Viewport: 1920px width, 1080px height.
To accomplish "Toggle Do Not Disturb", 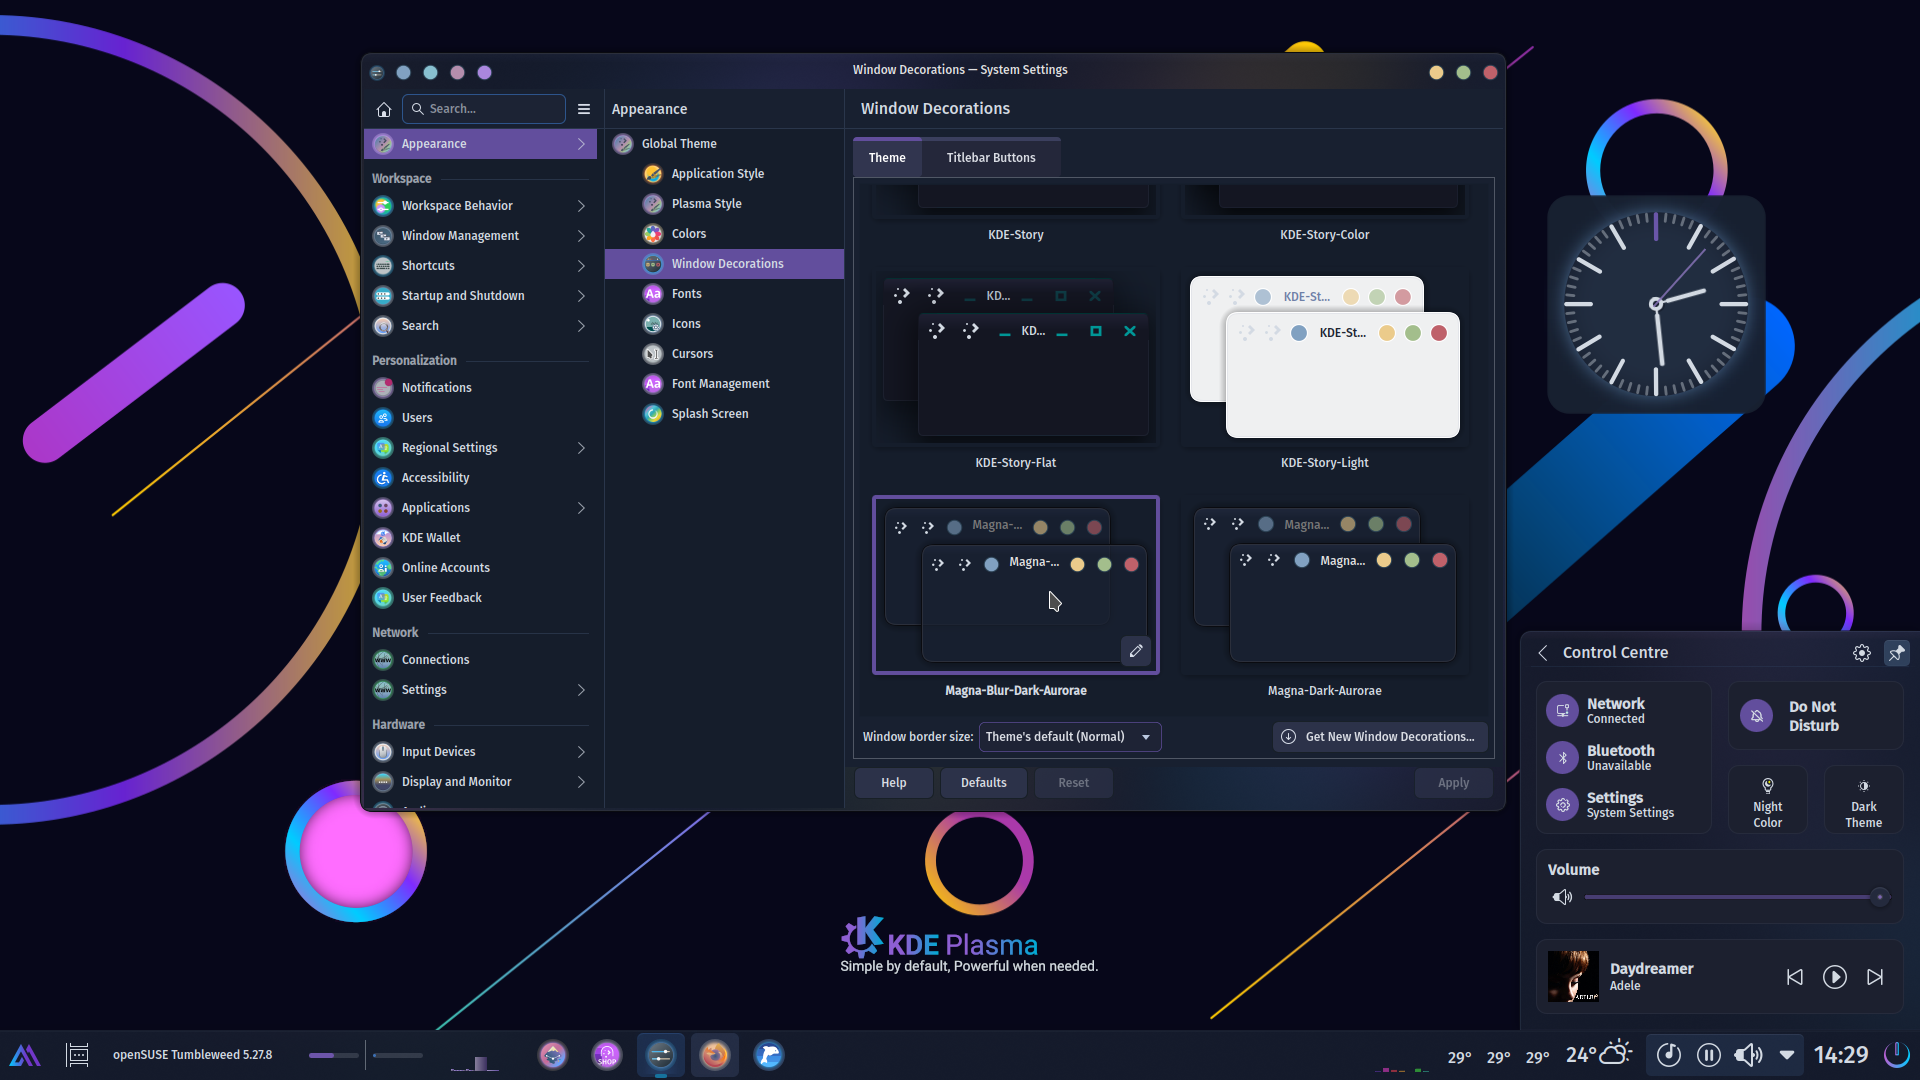I will [1815, 716].
